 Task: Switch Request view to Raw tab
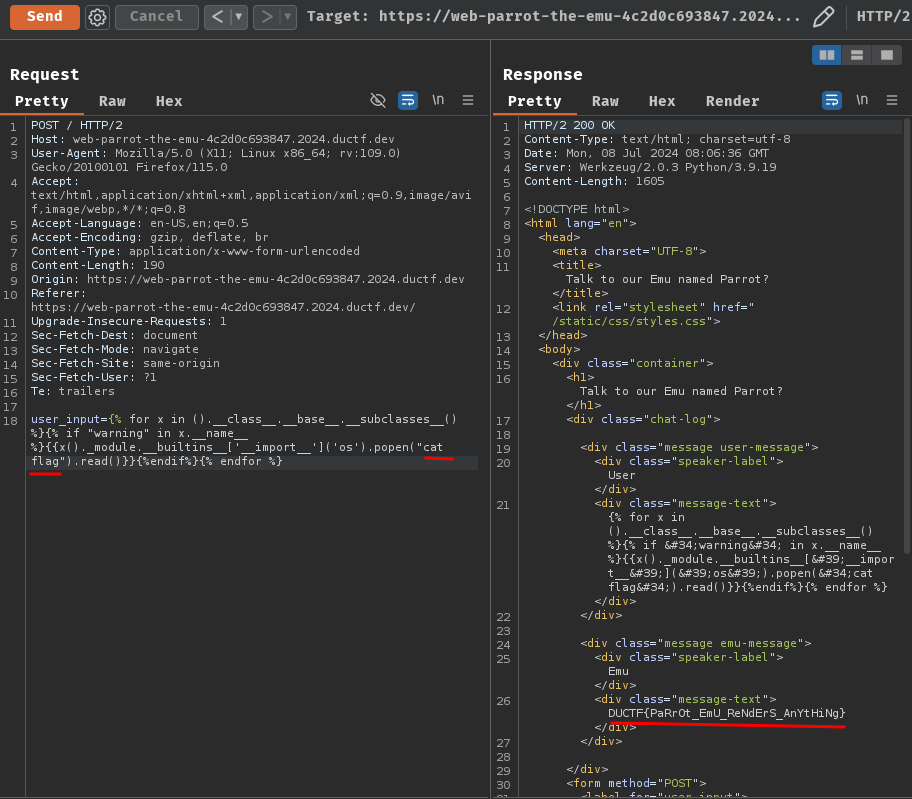tap(112, 101)
